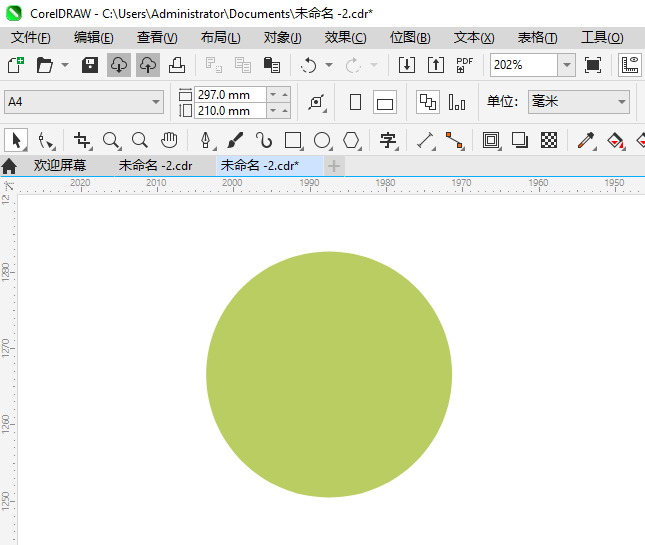Screen dimensions: 645x545
Task: Select the Freehand curve tool
Action: tap(264, 140)
